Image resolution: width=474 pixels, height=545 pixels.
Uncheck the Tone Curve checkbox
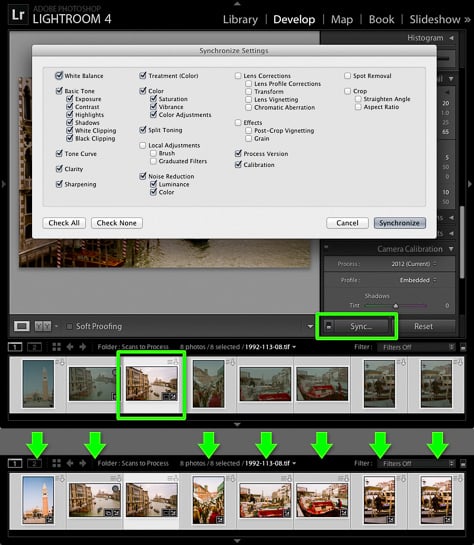59,153
